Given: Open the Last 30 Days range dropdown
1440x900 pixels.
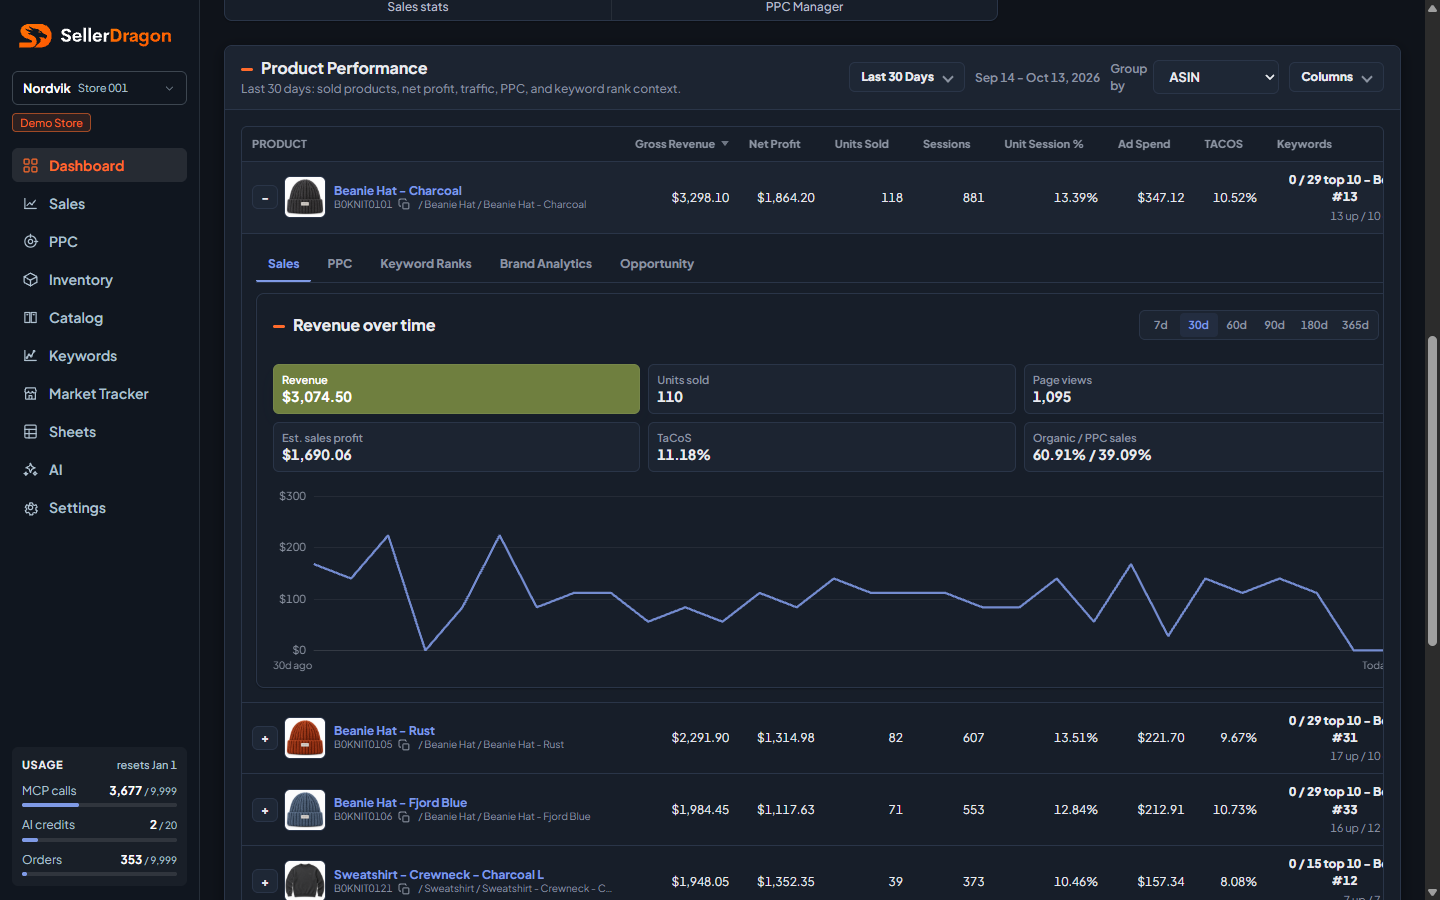Looking at the screenshot, I should (906, 77).
